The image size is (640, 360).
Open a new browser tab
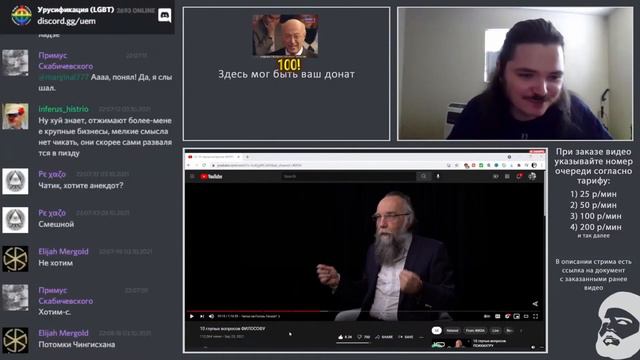pyautogui.click(x=247, y=157)
